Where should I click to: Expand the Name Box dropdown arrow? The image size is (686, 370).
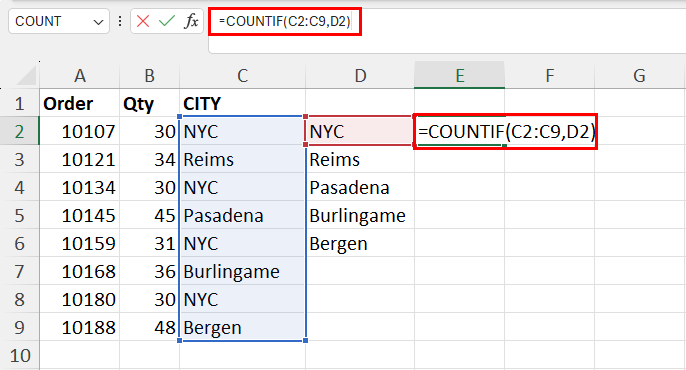[x=98, y=22]
